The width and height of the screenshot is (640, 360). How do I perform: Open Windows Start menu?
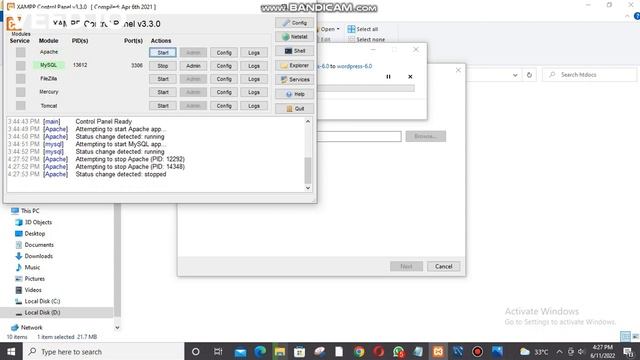pyautogui.click(x=11, y=351)
